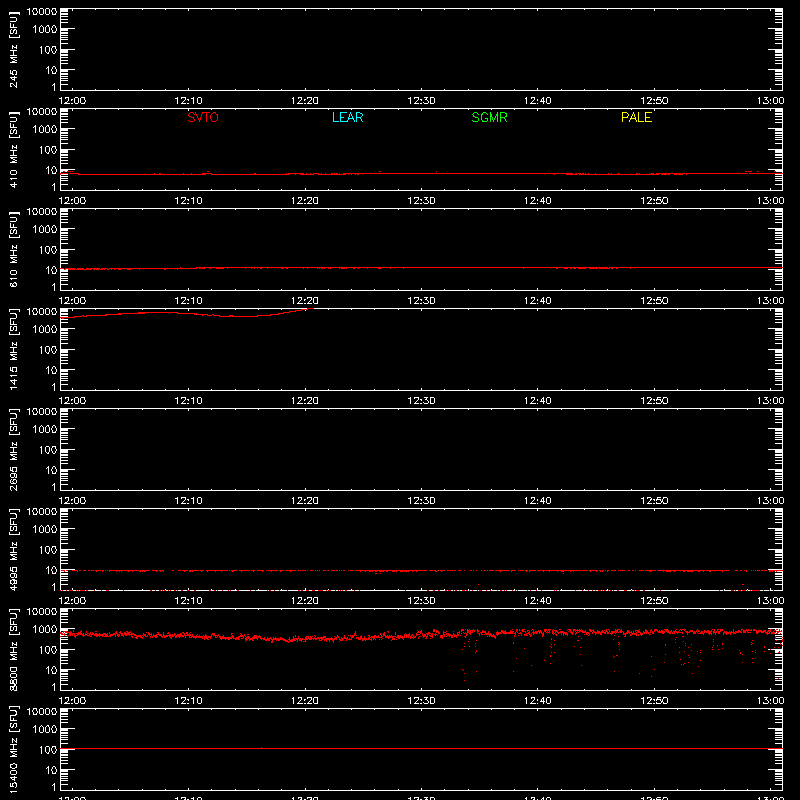Click the 10000 tick label of 245 MHz panel

click(42, 12)
